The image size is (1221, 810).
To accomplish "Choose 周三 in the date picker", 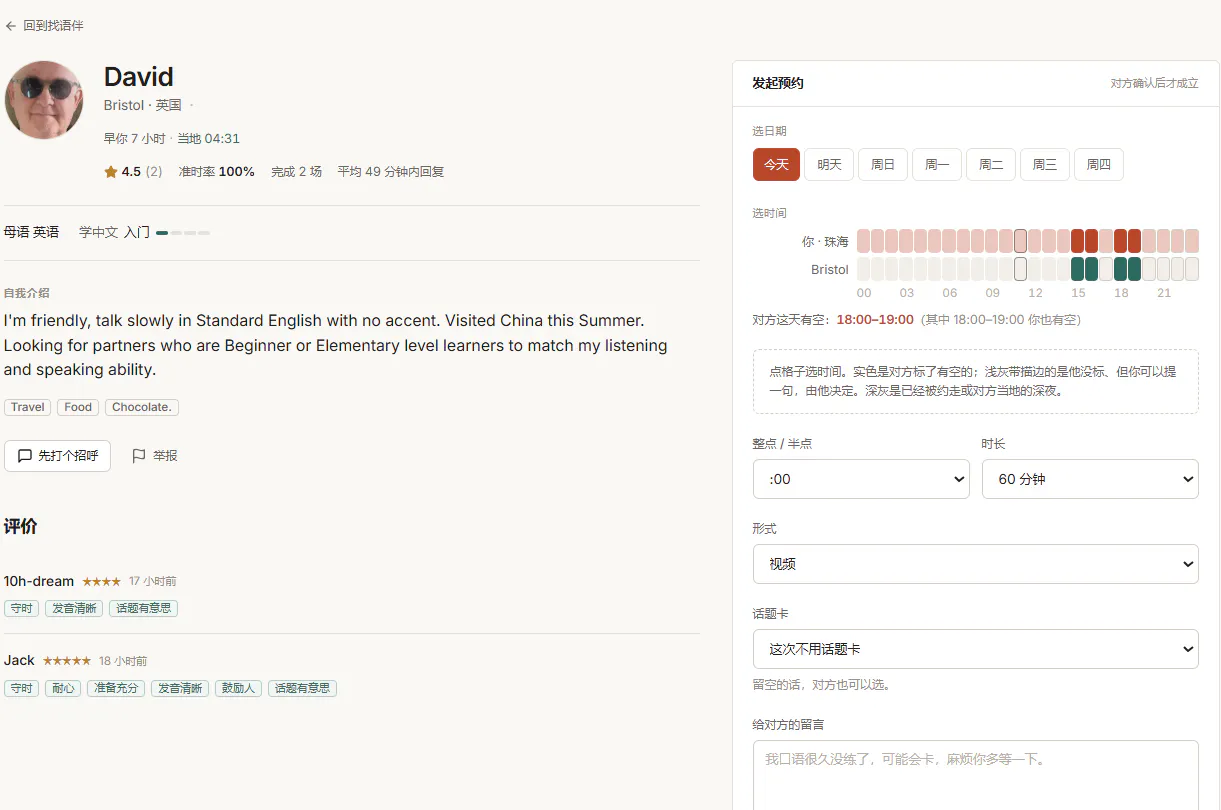I will click(x=1045, y=165).
